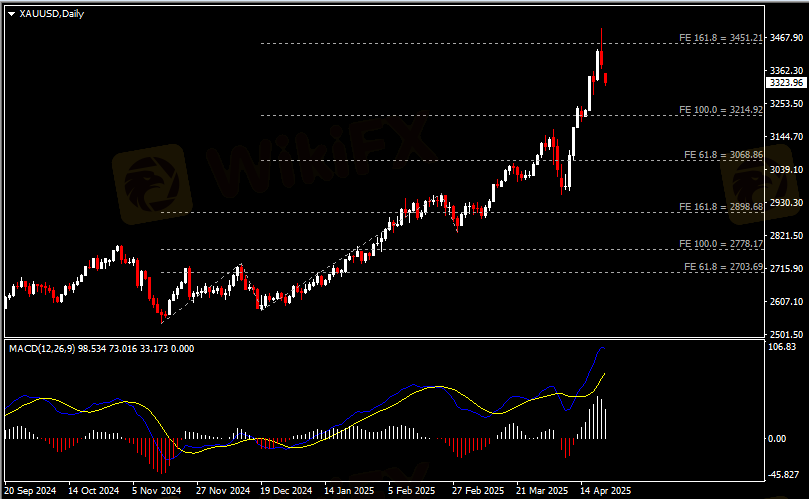
Task: Click the MACD scale value 106.83
Action: click(782, 347)
